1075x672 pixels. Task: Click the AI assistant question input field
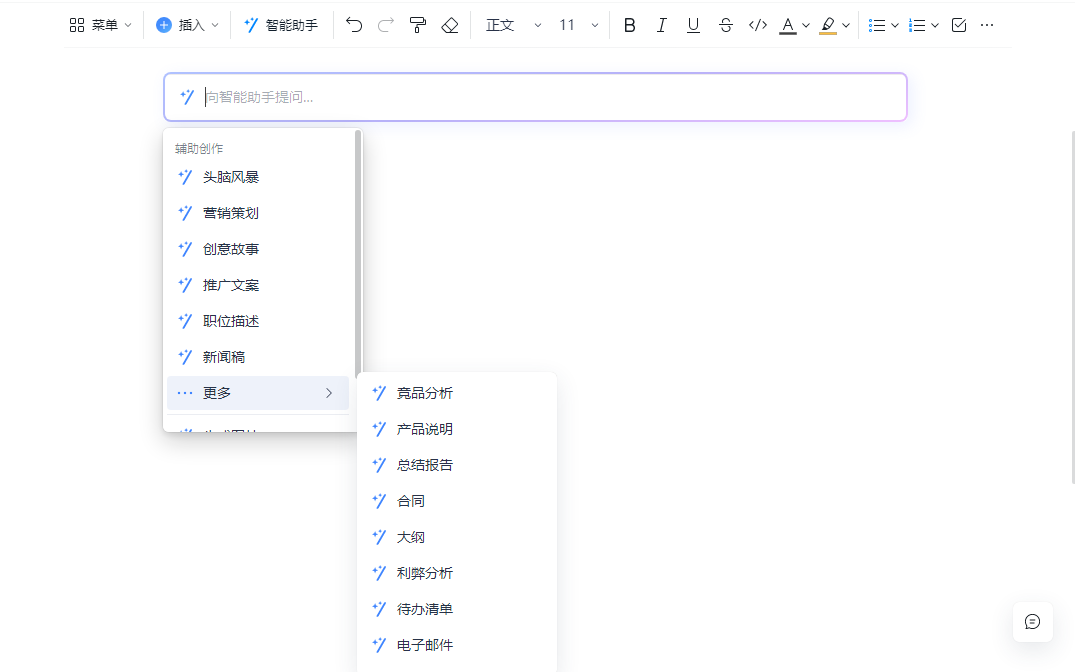(550, 97)
